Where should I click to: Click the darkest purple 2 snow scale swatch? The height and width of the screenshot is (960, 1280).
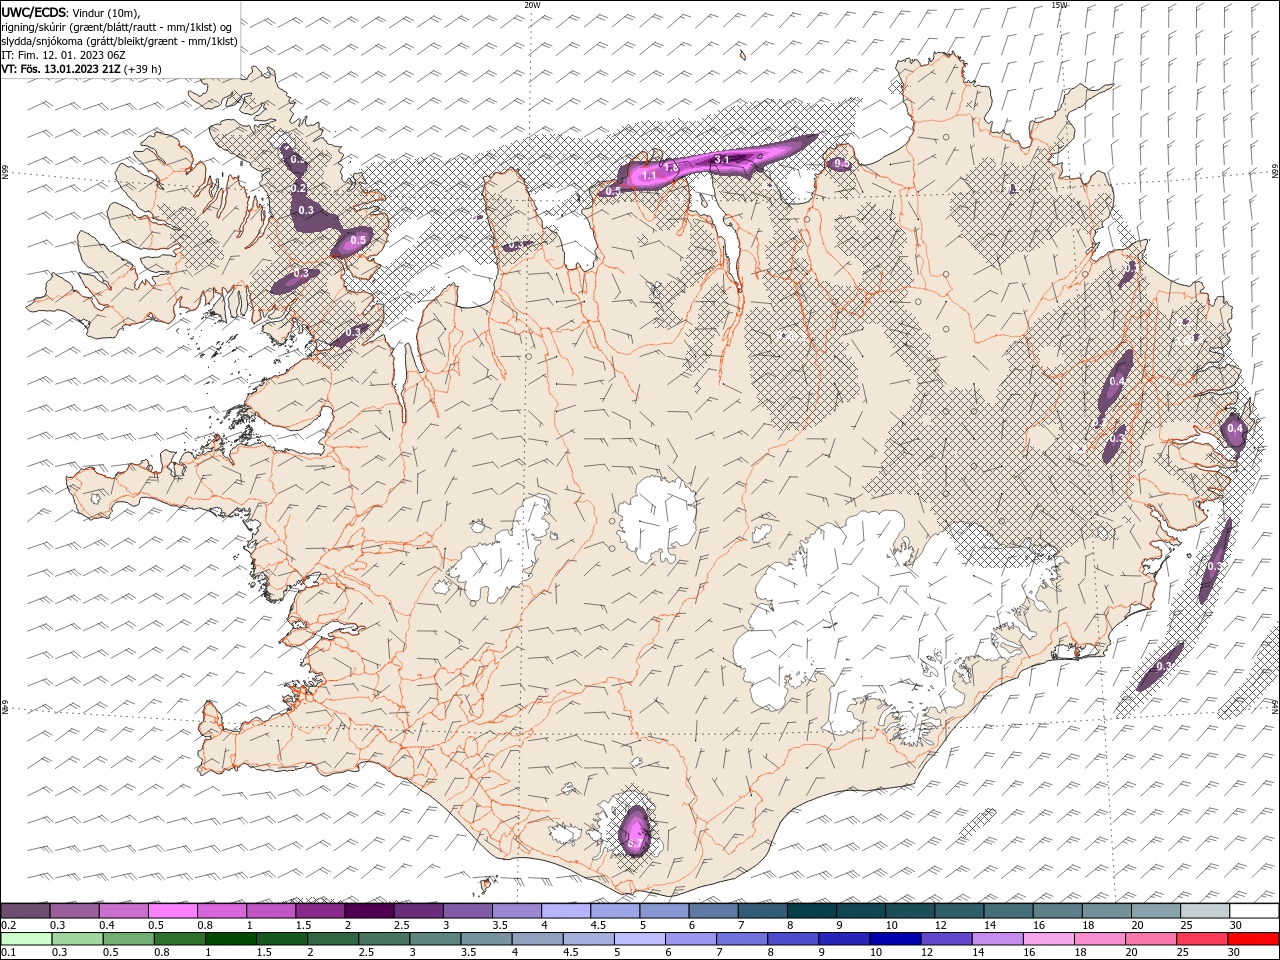[369, 911]
